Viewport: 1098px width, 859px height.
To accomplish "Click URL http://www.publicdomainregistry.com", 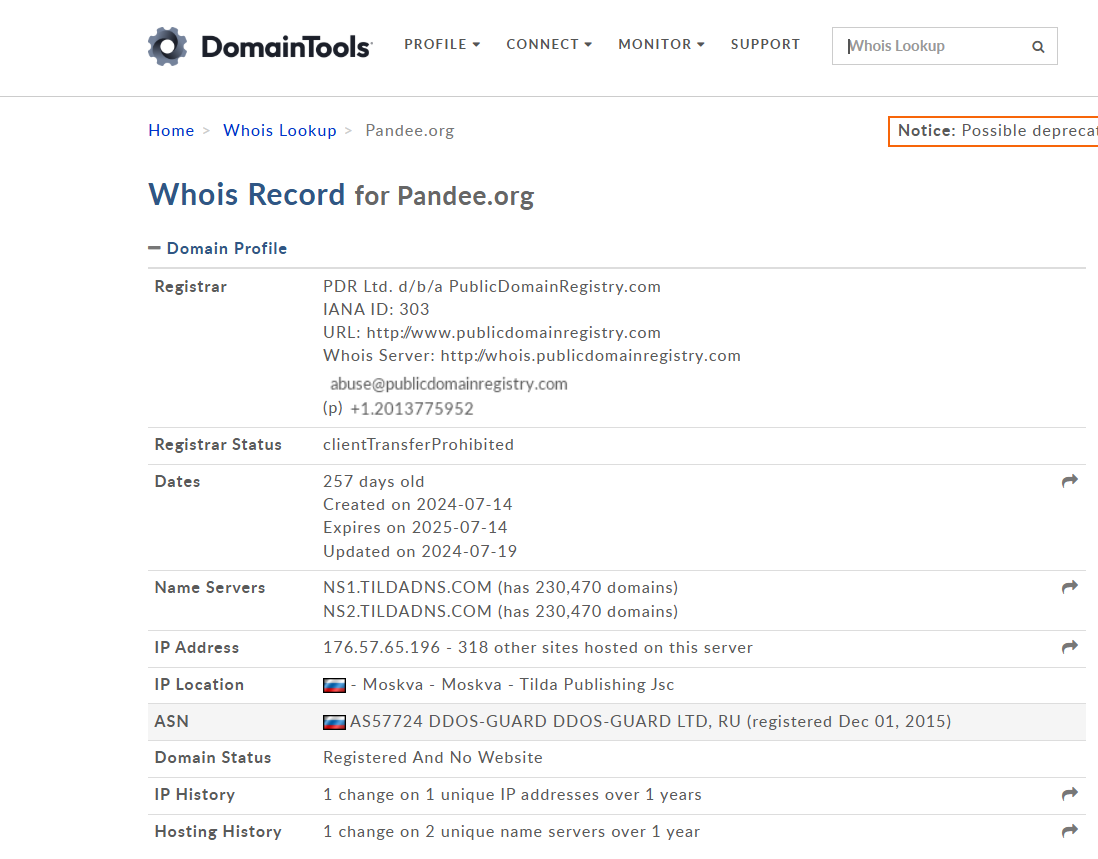I will 492,333.
